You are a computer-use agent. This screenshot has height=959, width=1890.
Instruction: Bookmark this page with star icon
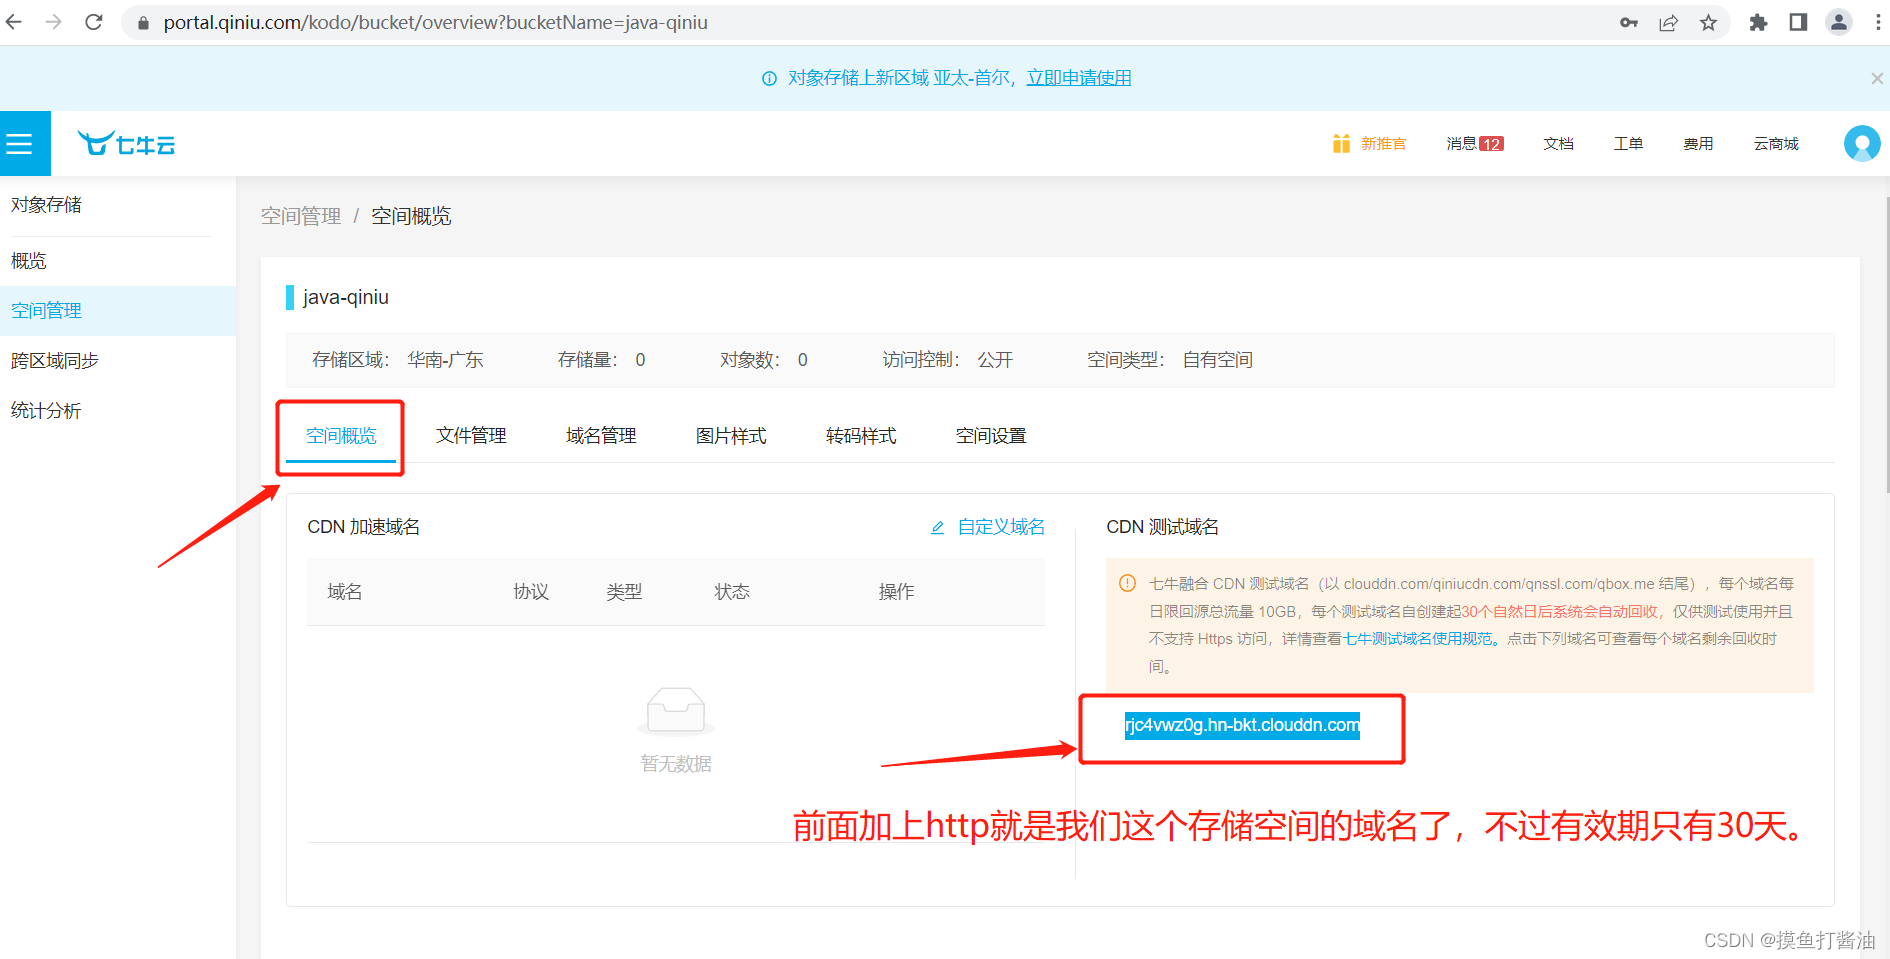pyautogui.click(x=1708, y=22)
